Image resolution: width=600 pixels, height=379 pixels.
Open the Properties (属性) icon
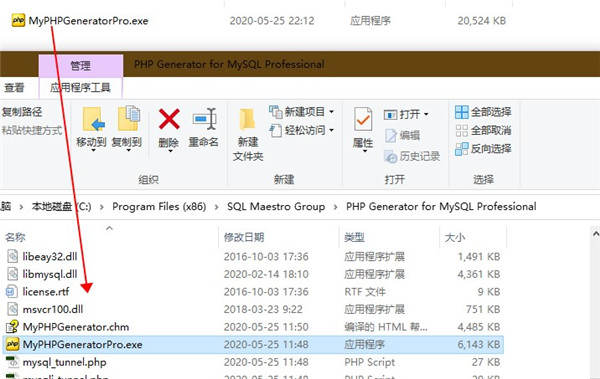[x=363, y=119]
